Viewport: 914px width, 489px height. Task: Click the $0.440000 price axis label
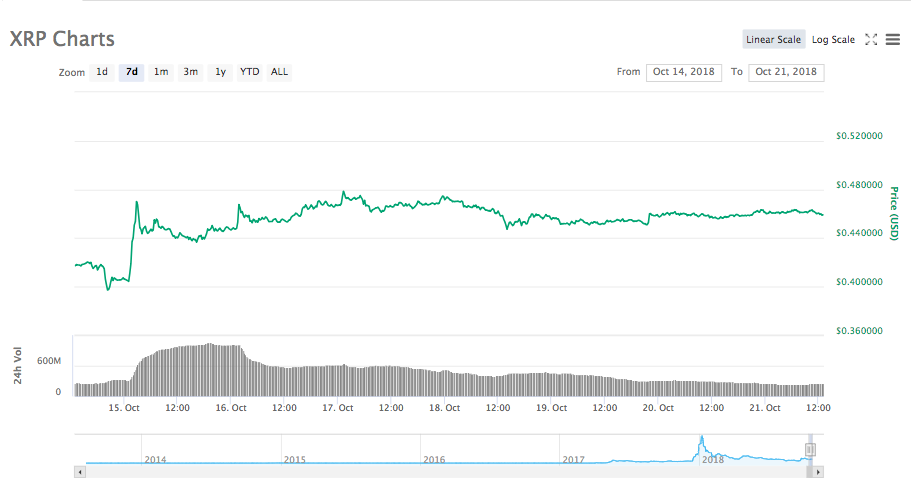point(859,233)
